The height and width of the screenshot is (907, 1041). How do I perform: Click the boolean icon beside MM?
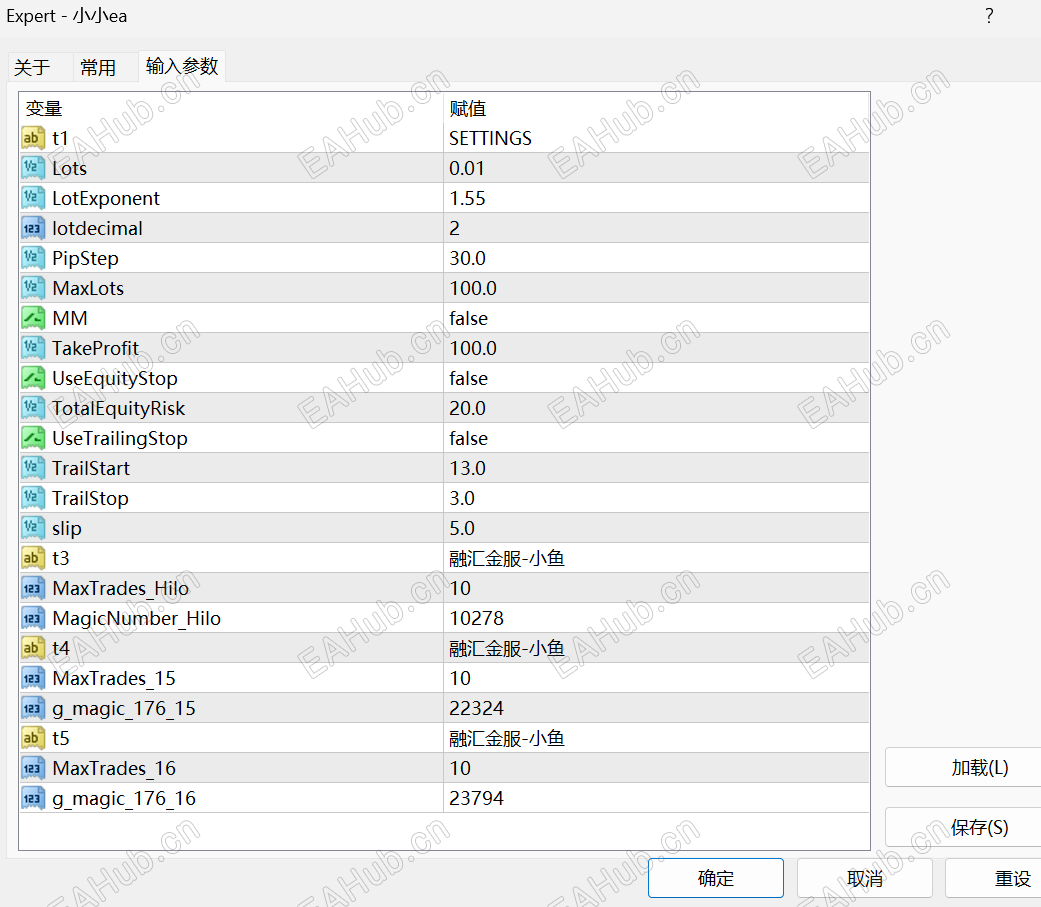(33, 318)
